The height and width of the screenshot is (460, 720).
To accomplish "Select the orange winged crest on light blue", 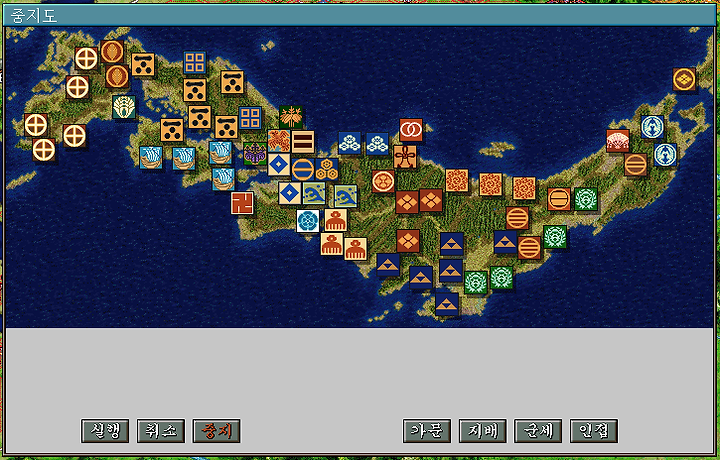I will pyautogui.click(x=279, y=140).
